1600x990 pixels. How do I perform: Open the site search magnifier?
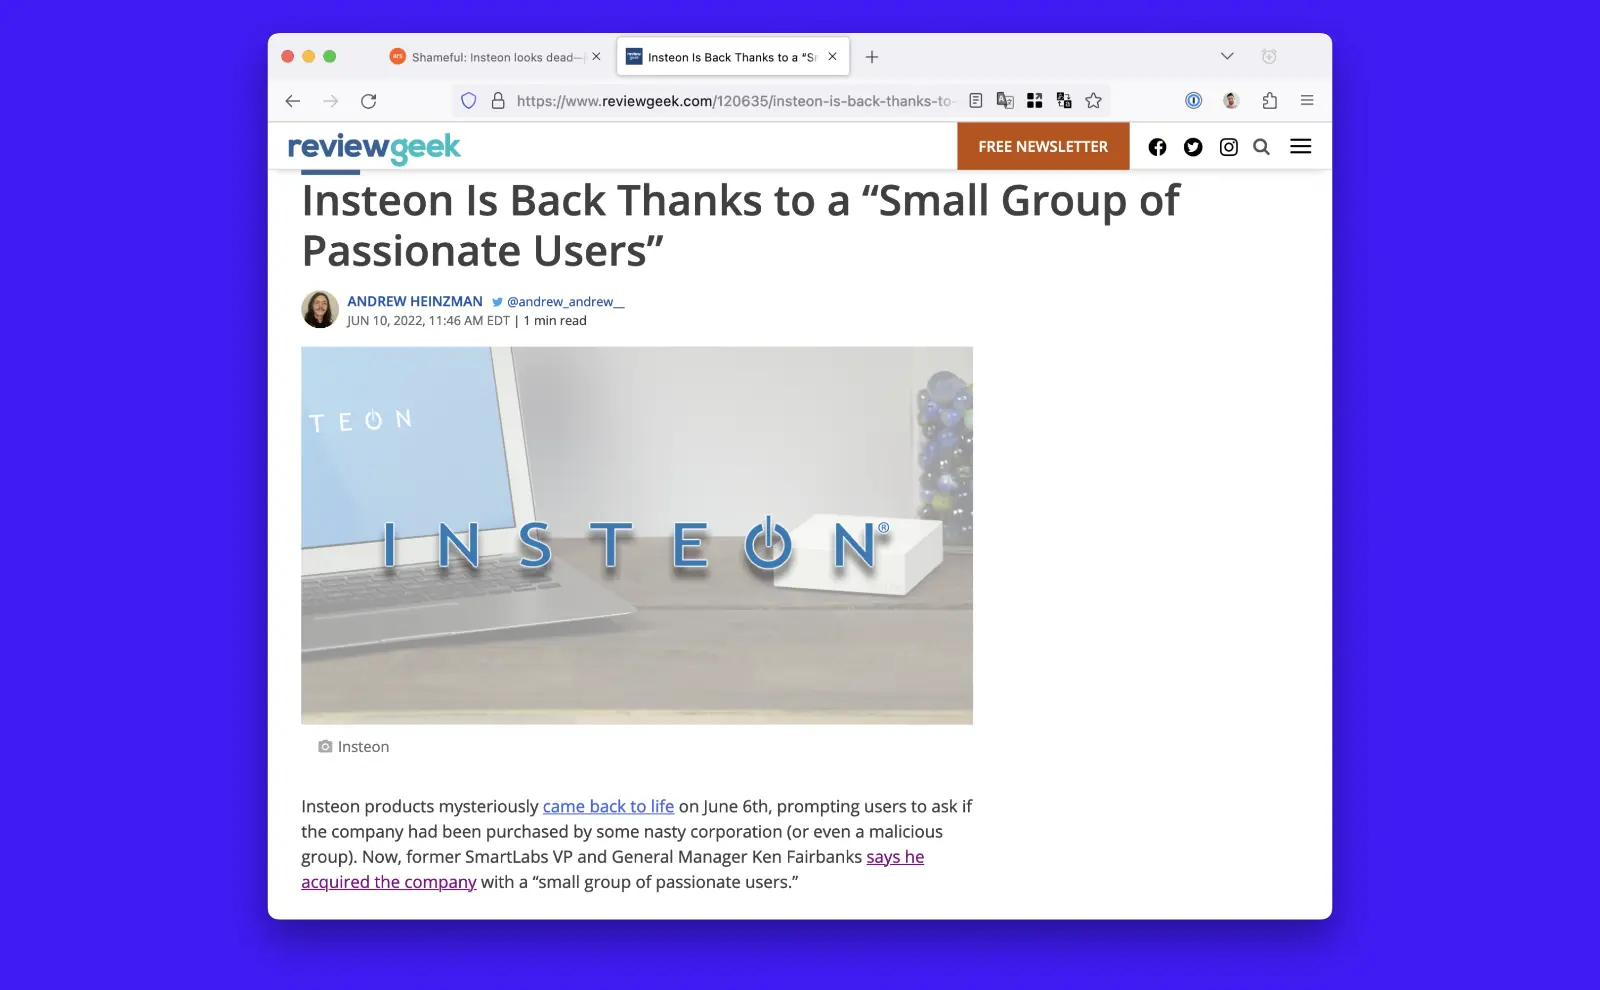click(x=1261, y=146)
